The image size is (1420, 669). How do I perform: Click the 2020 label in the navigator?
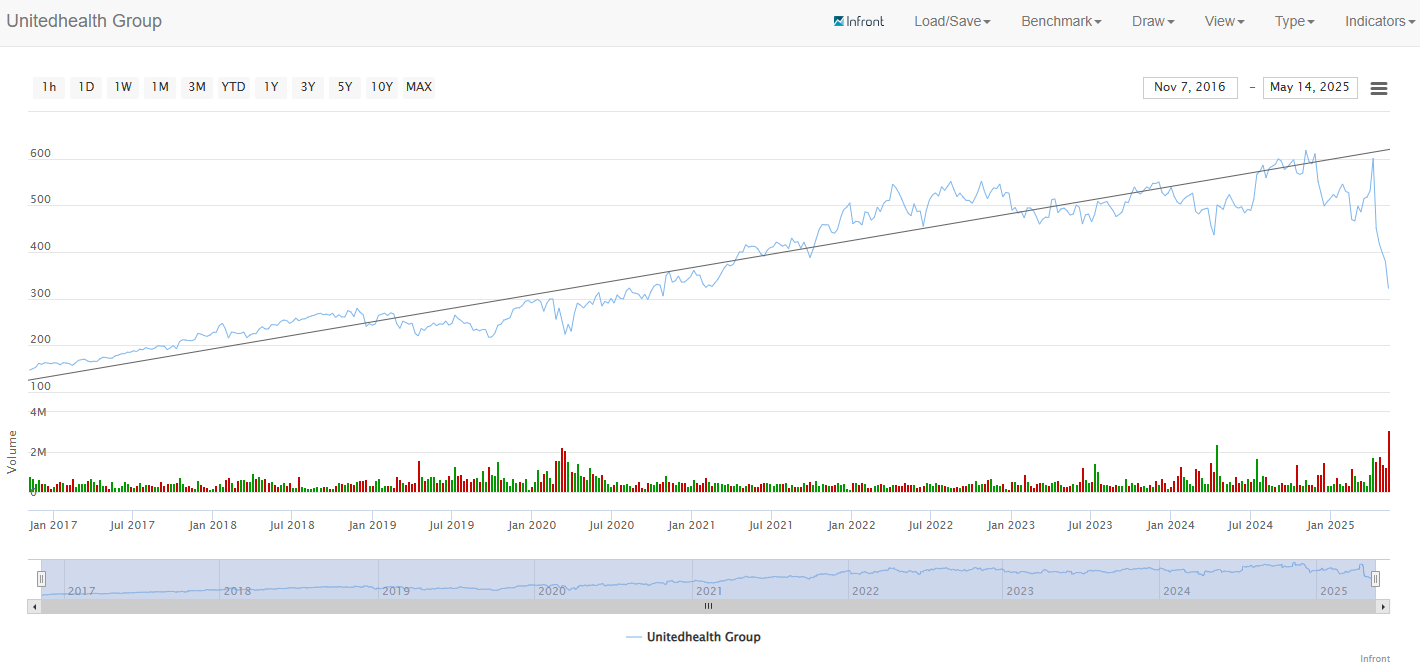[x=552, y=591]
